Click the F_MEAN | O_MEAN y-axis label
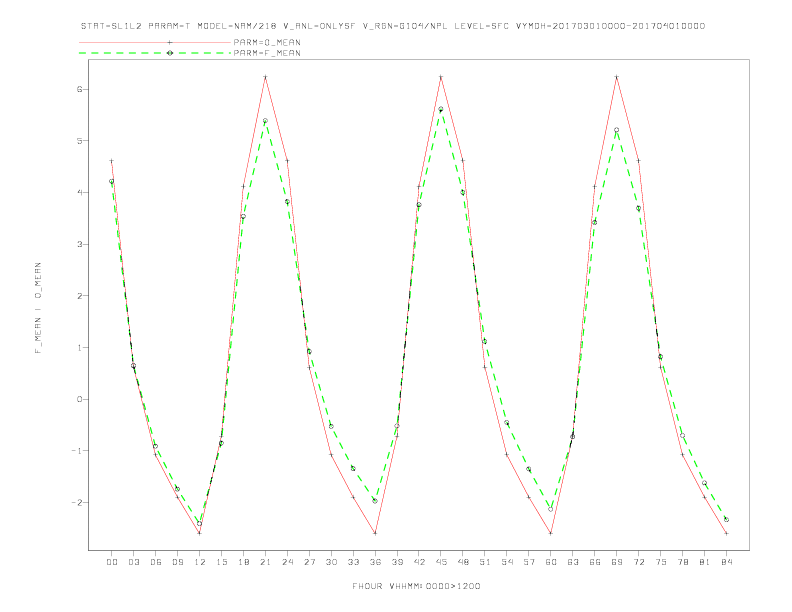This screenshot has height=612, width=792. (x=38, y=308)
